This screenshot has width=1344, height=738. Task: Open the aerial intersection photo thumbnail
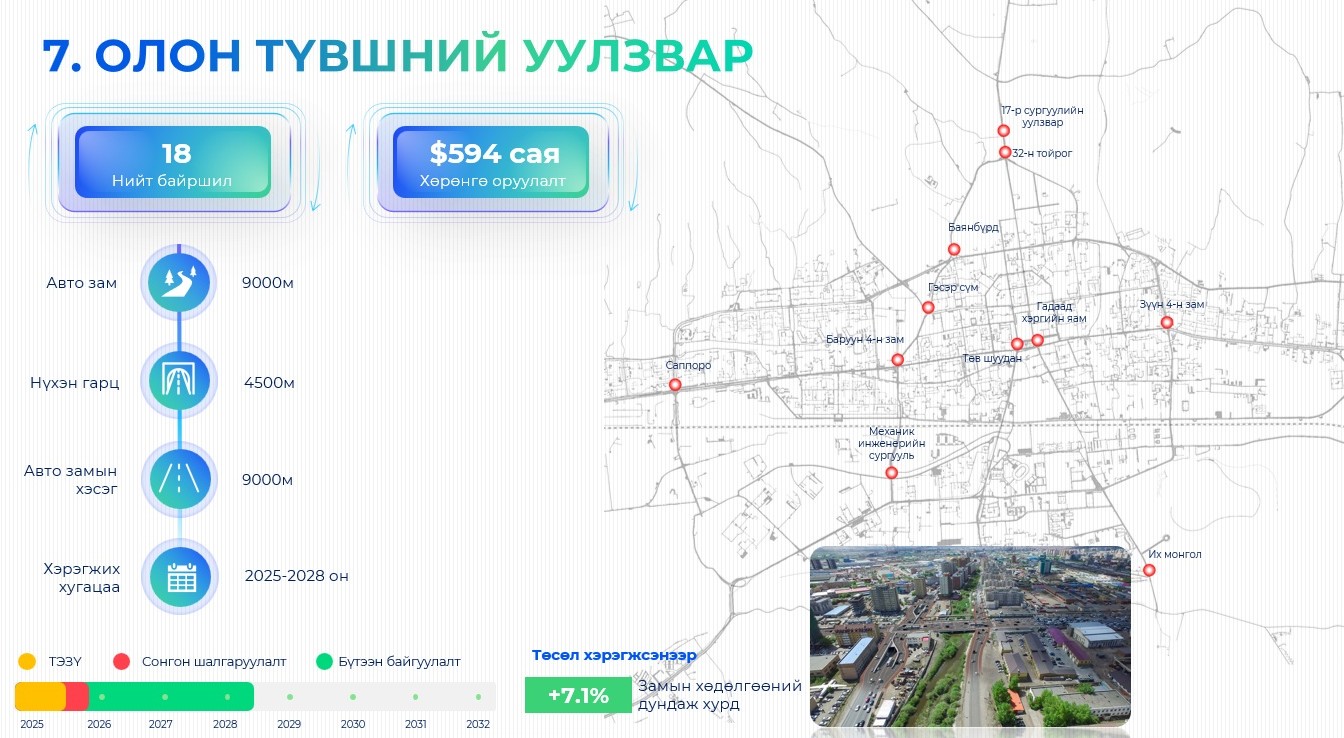click(x=970, y=636)
